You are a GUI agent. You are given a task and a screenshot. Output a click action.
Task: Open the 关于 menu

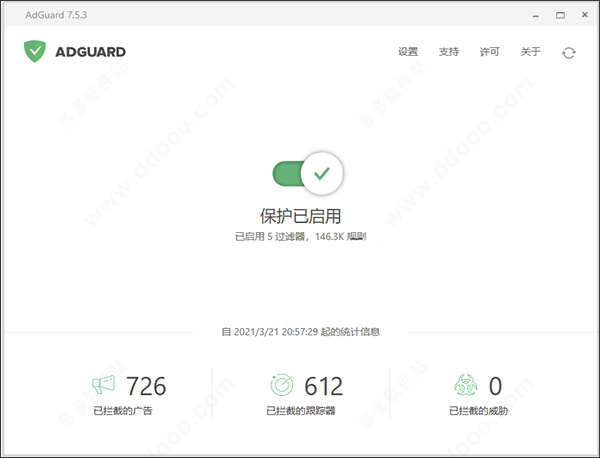(531, 52)
